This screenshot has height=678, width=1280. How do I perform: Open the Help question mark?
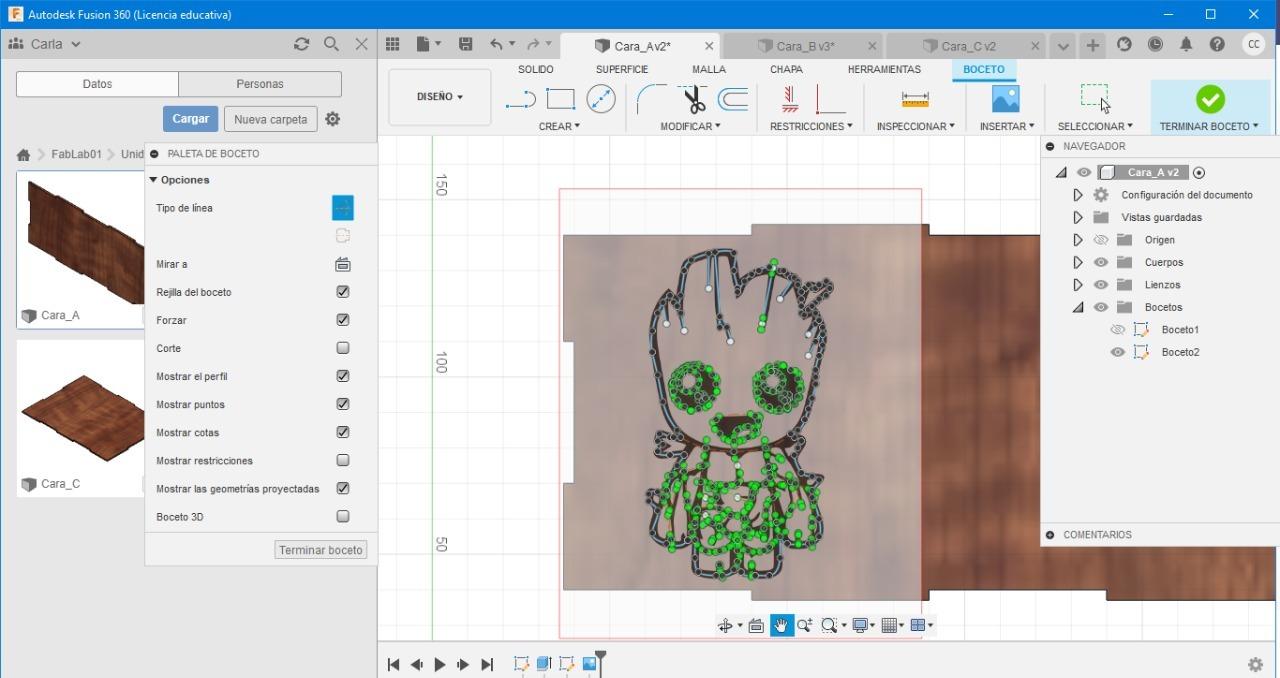[1217, 44]
